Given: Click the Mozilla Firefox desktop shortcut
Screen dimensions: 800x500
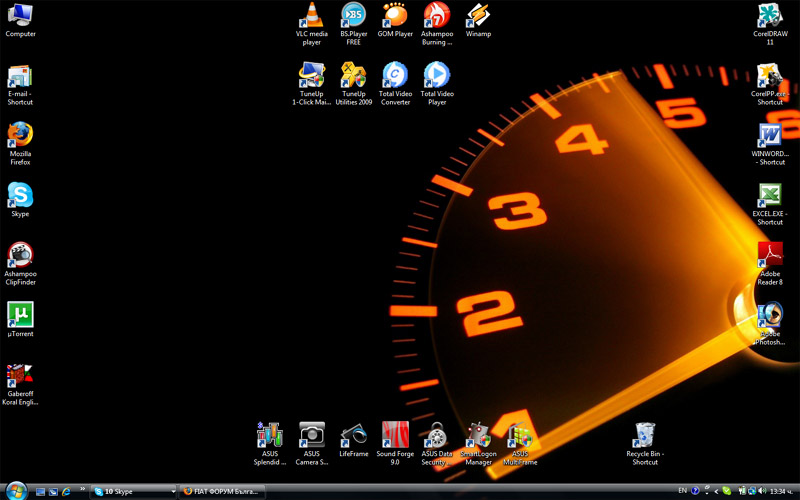Looking at the screenshot, I should click(20, 135).
